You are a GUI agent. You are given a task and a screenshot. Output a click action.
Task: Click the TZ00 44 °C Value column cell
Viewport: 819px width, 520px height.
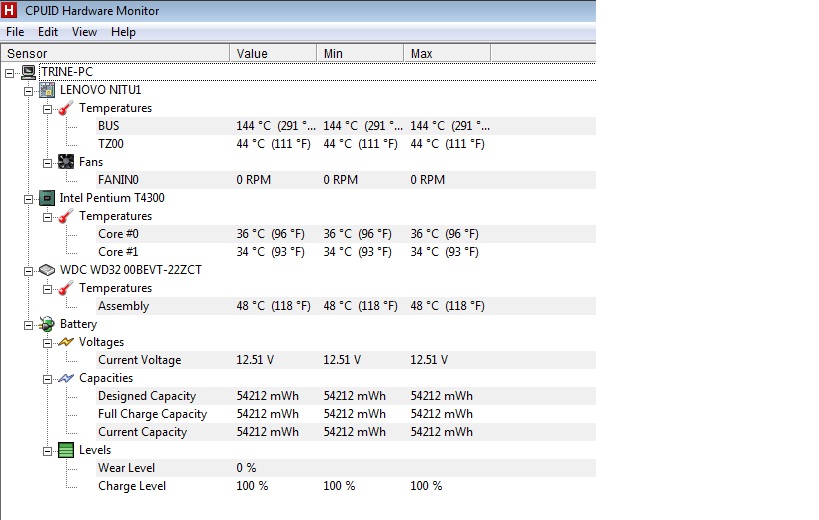(x=274, y=144)
